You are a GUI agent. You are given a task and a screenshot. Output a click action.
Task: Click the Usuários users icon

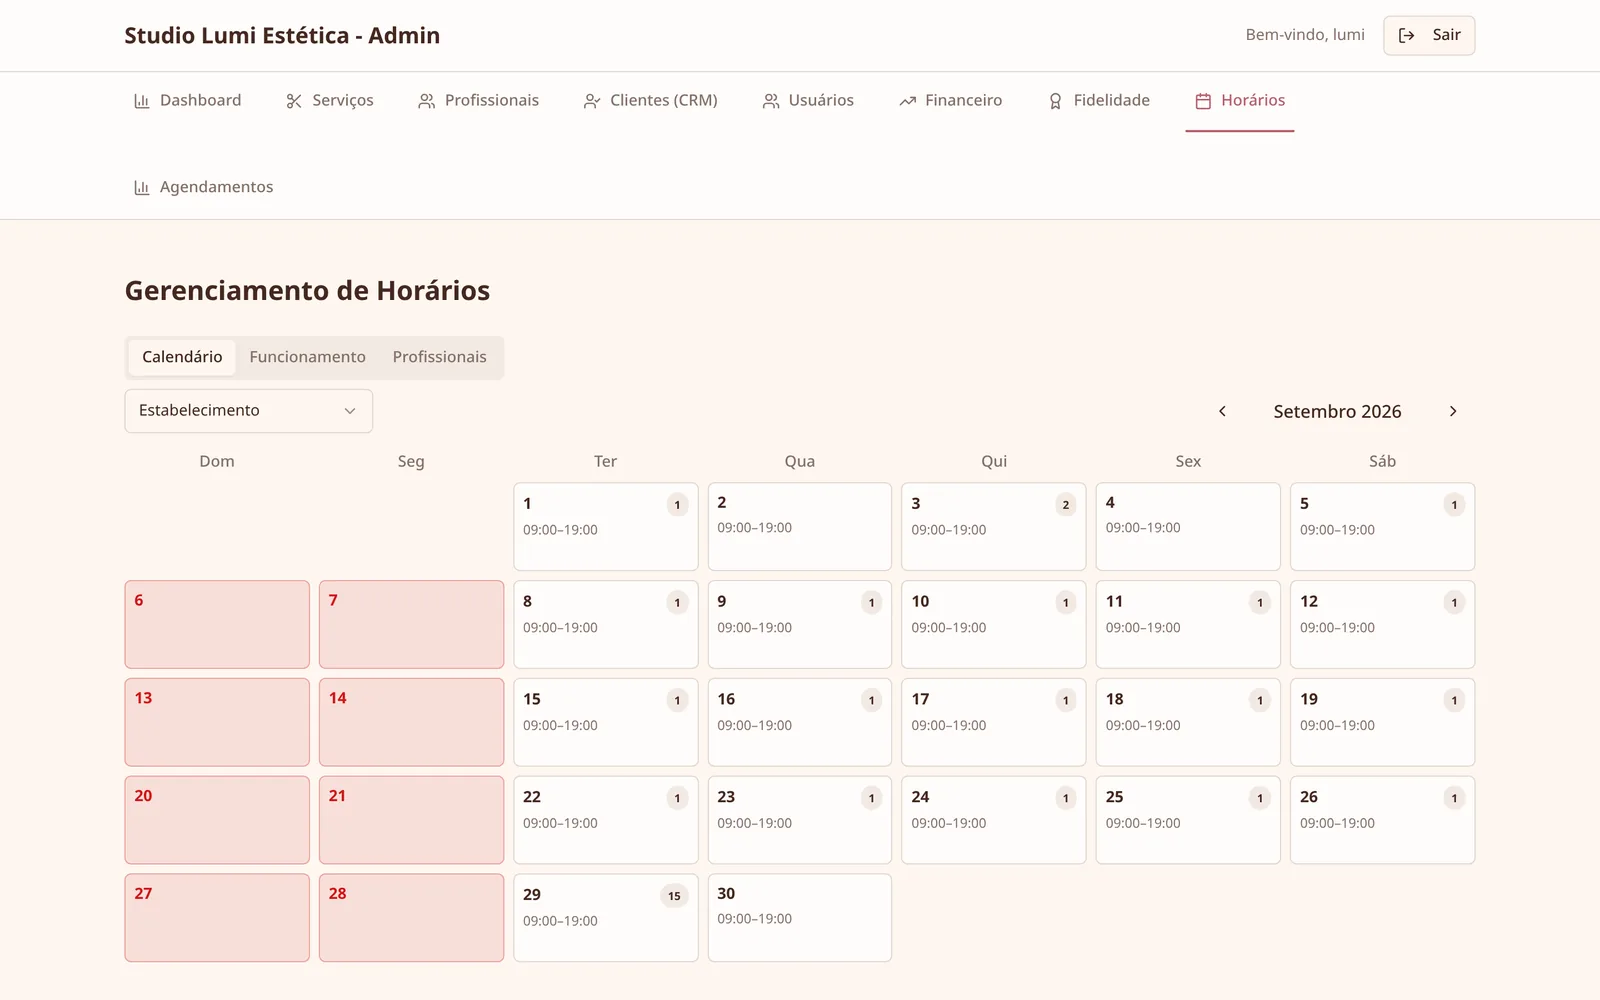771,101
